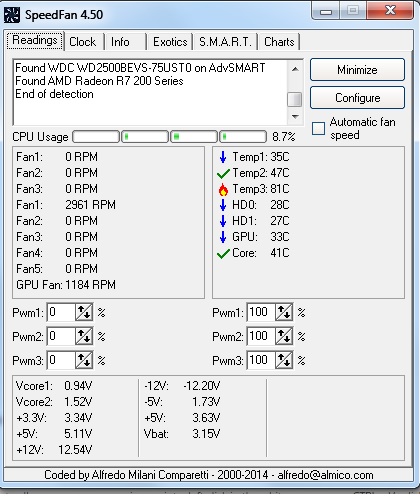Click the log scrollbar up arrow
Screen dimensions: 420x499
[295, 69]
